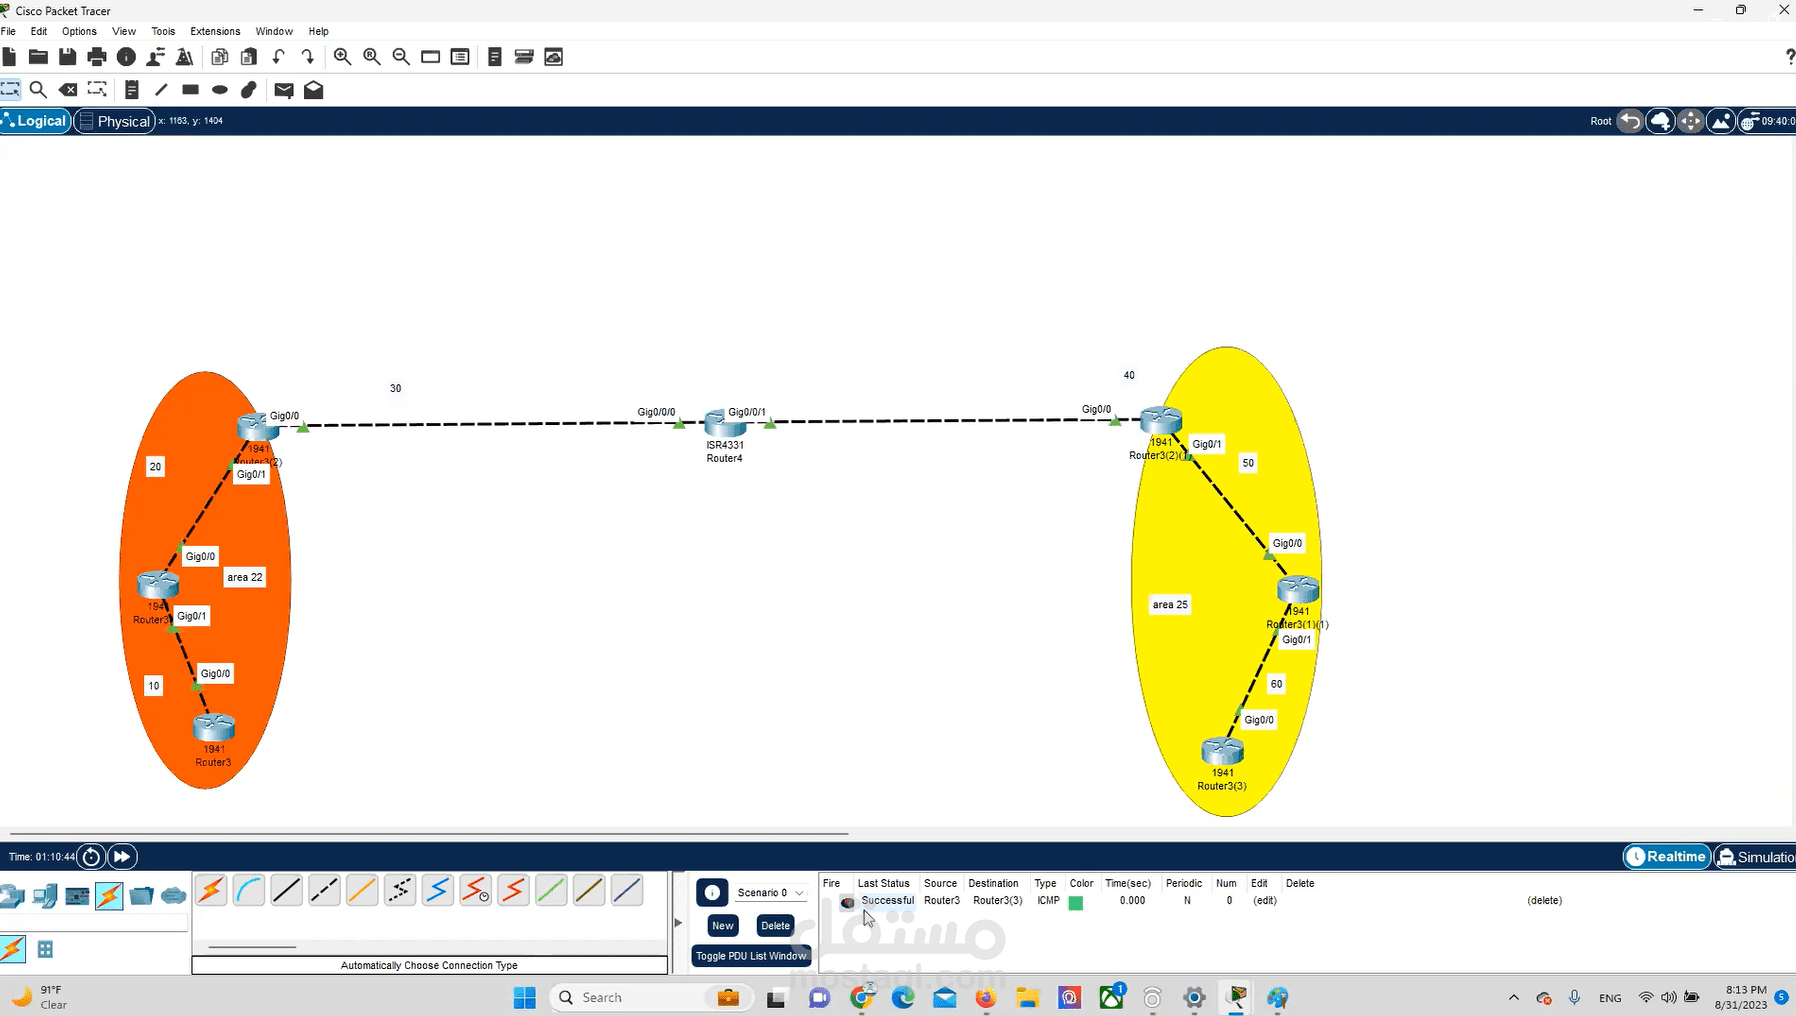Click the green color swatch in PDU list
The image size is (1796, 1016).
(1076, 903)
